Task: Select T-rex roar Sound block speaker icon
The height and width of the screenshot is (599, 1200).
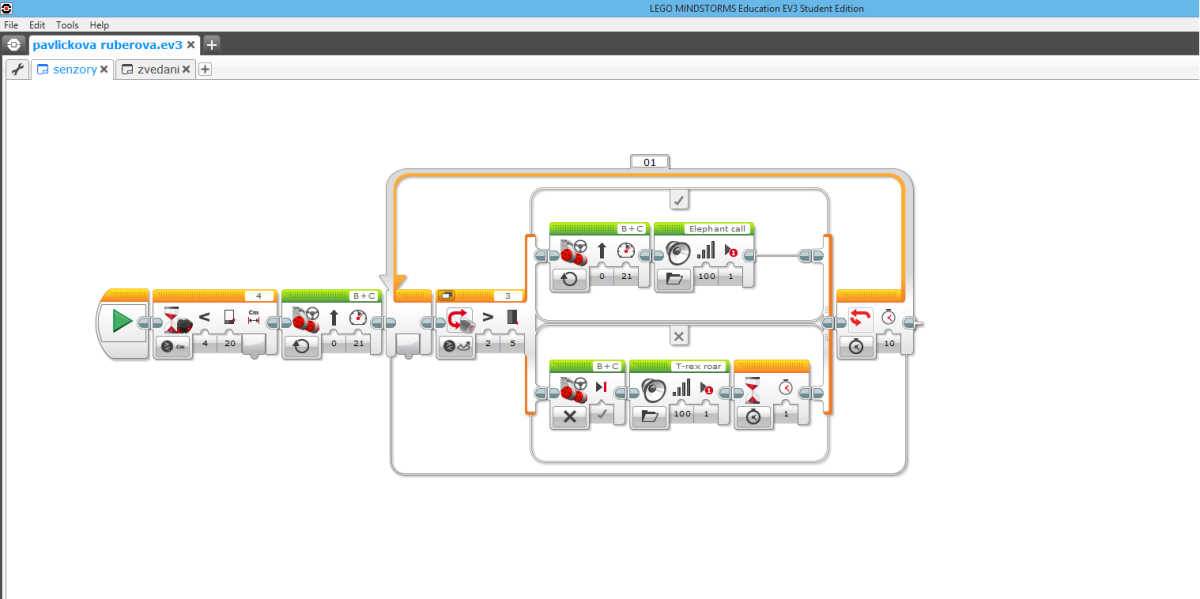Action: pyautogui.click(x=654, y=388)
